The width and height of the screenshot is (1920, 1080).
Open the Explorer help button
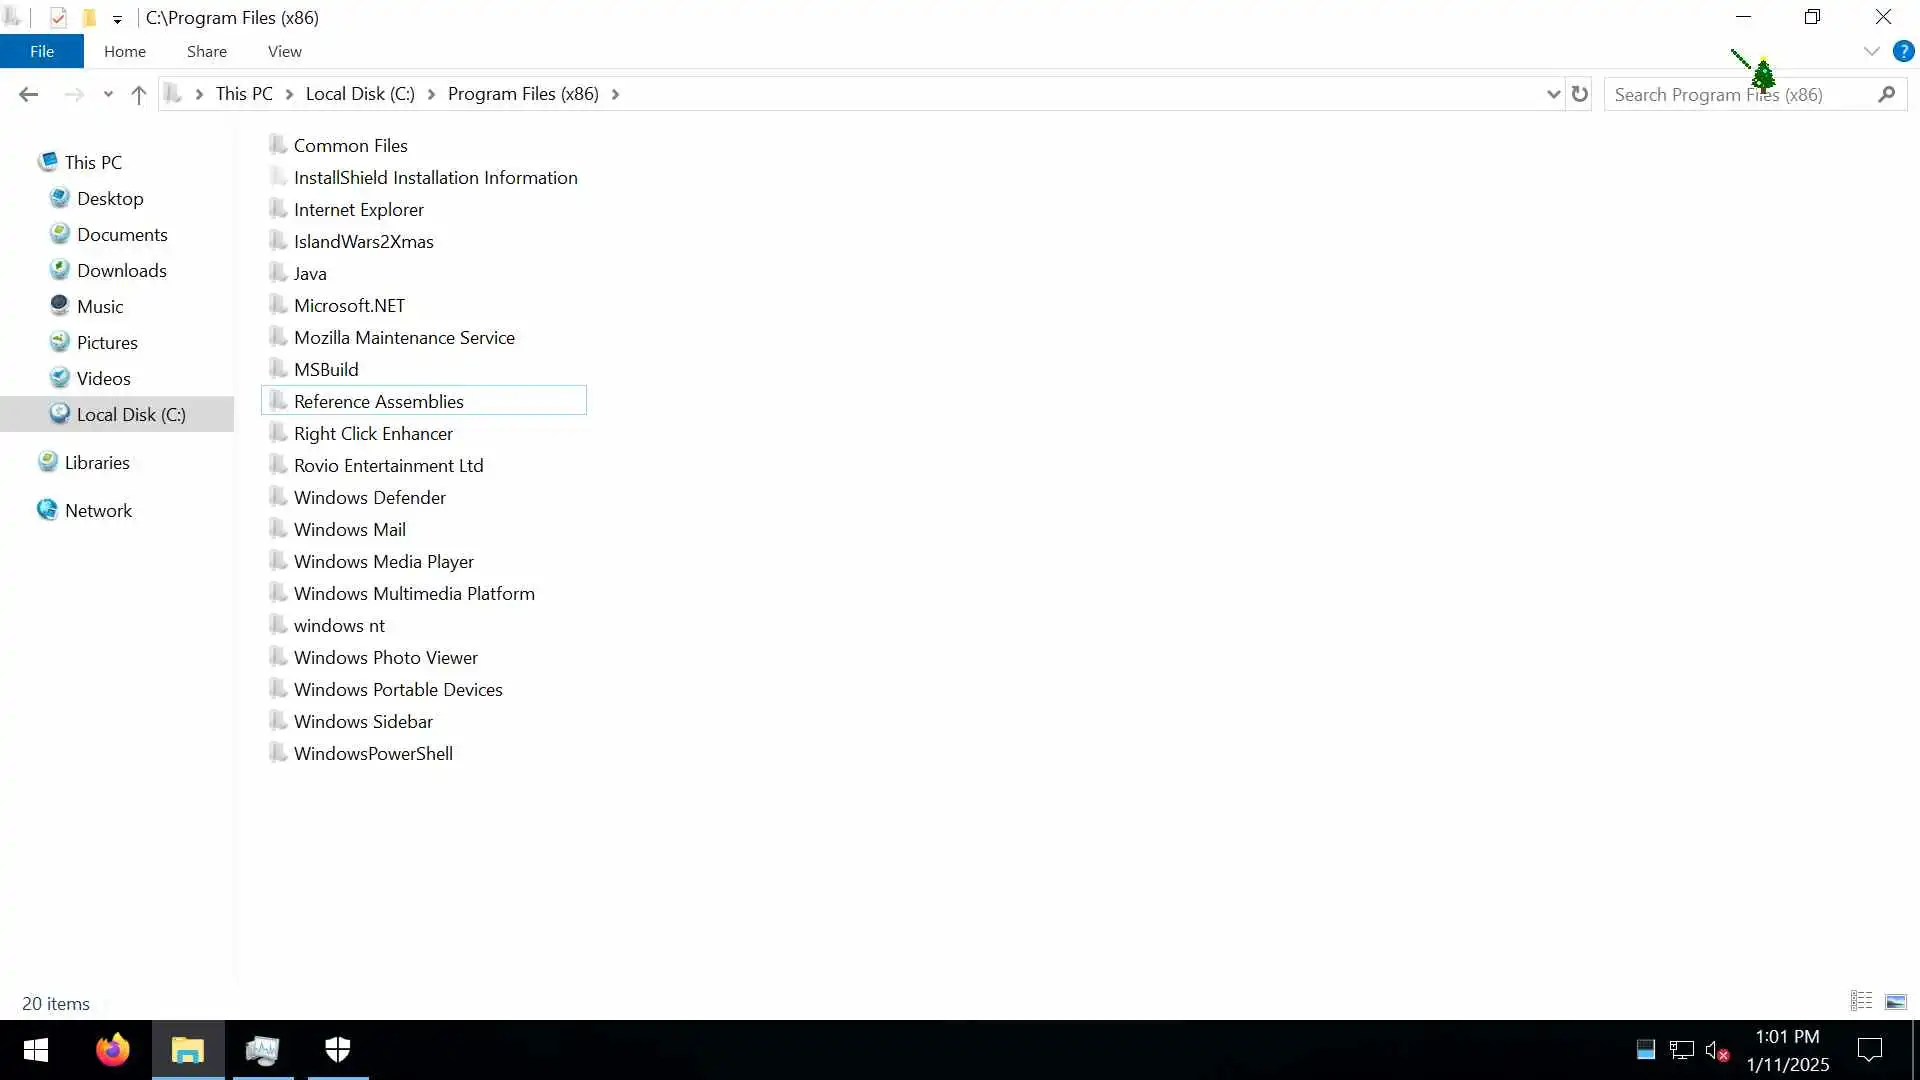[1903, 51]
